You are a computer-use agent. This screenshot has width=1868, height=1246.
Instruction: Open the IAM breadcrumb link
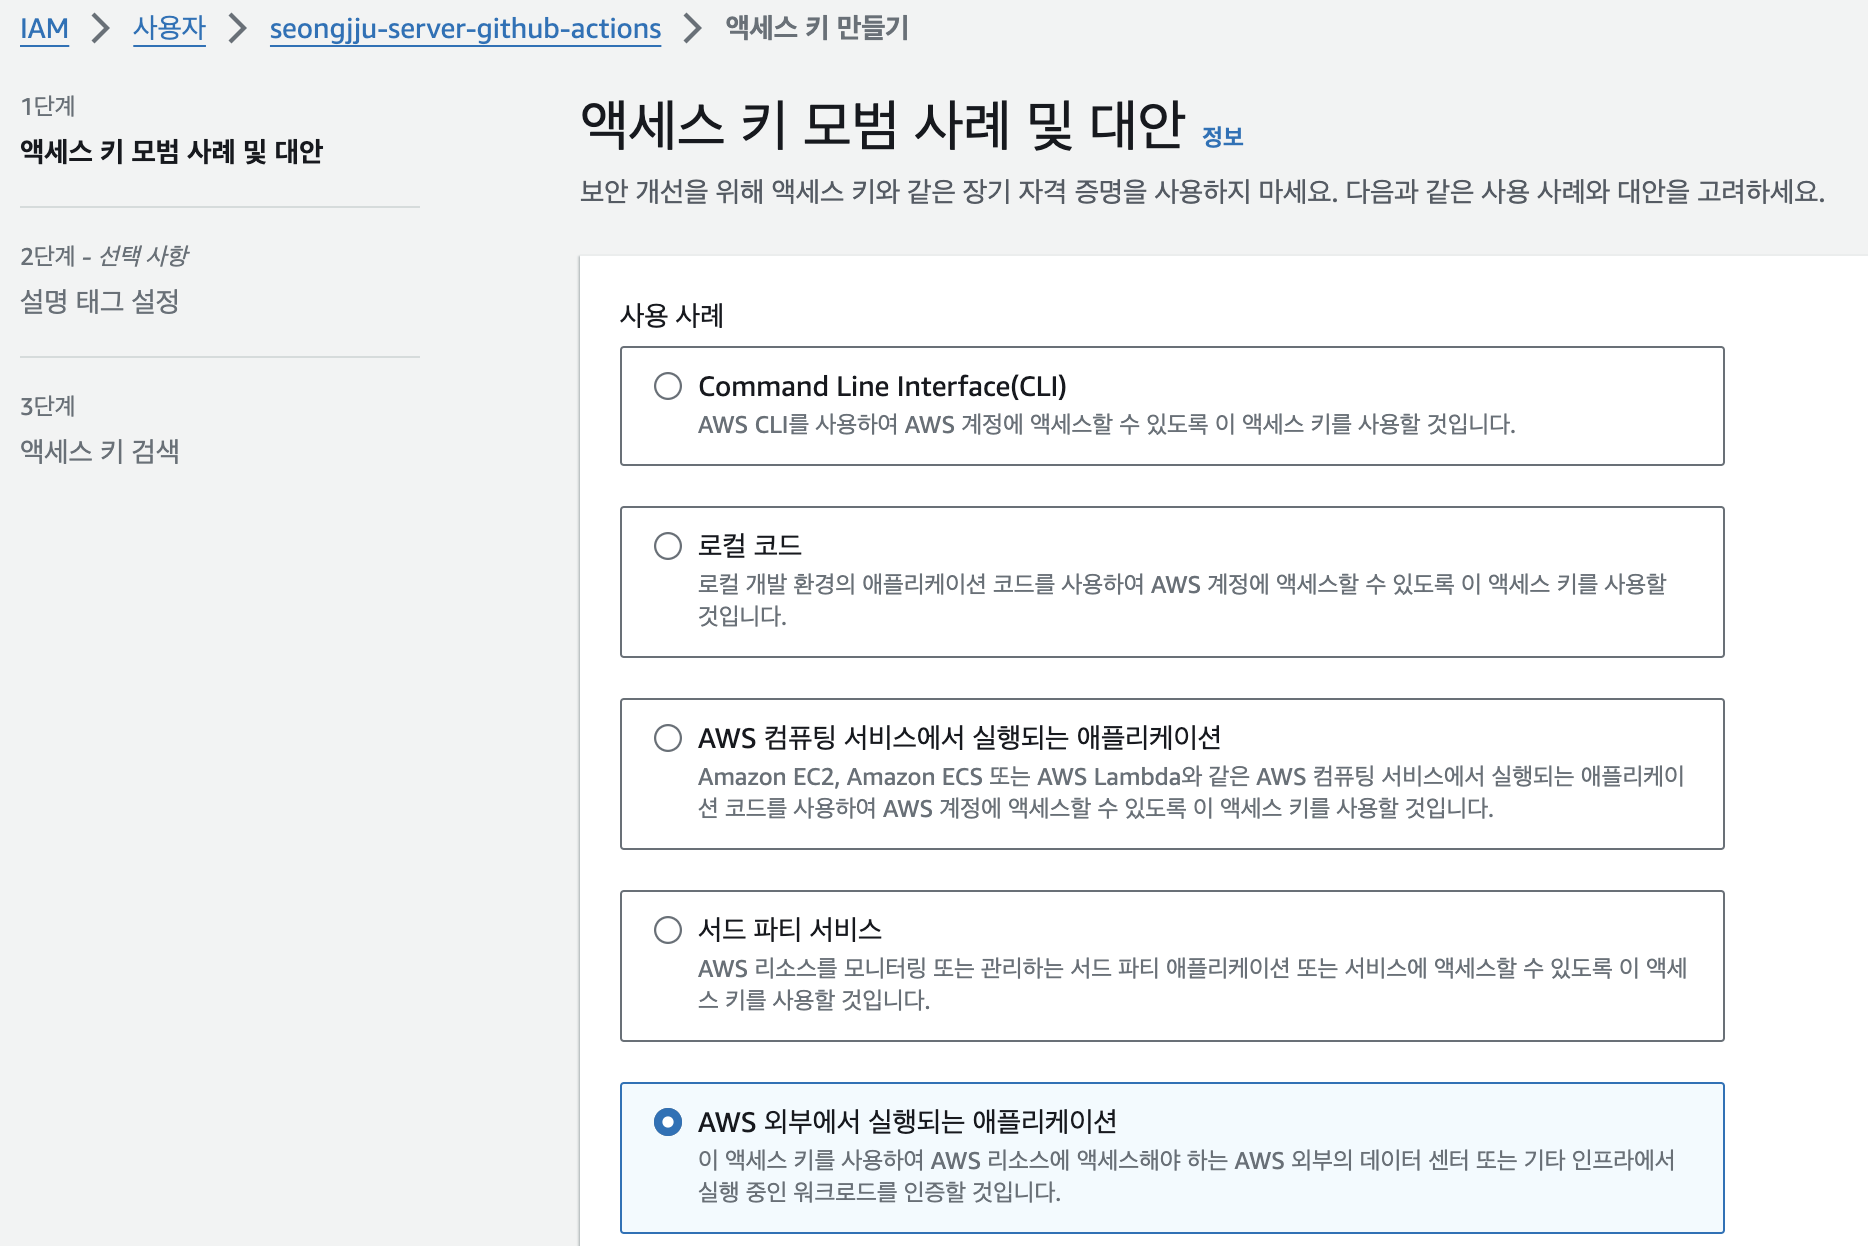click(x=44, y=28)
